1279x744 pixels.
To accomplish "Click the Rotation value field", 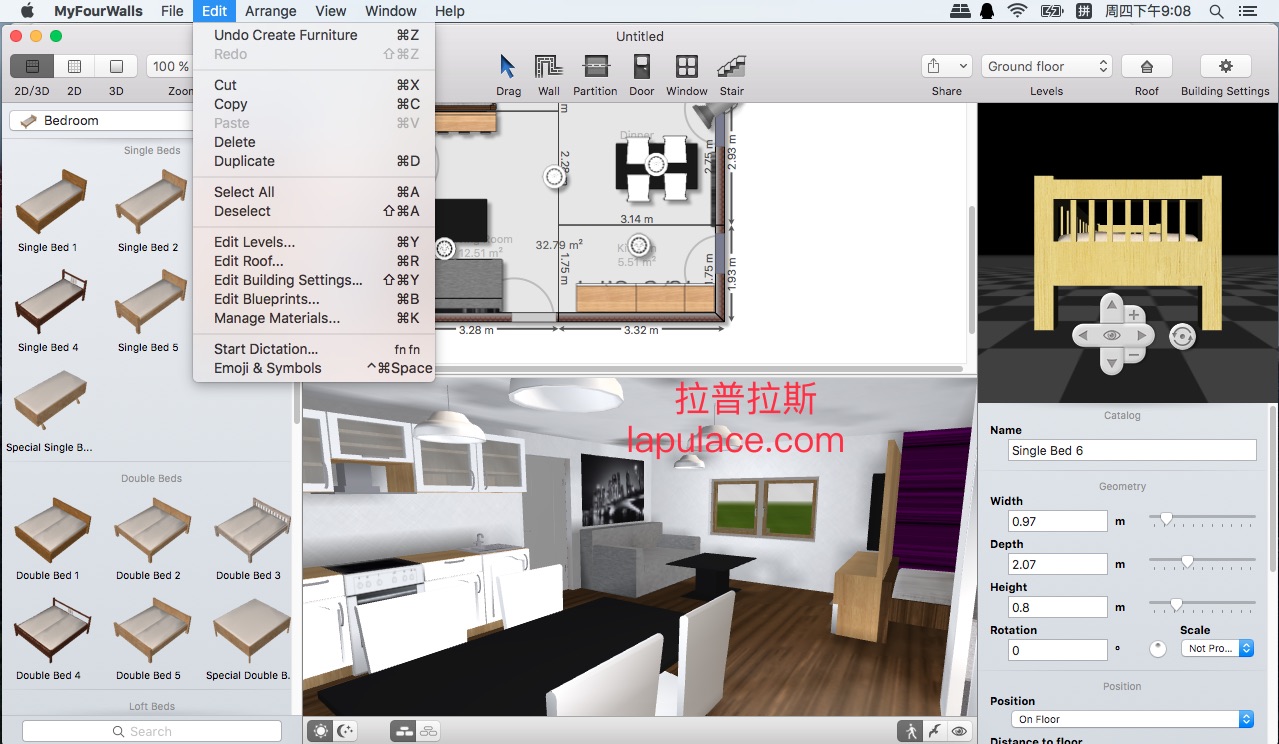I will pyautogui.click(x=1058, y=650).
